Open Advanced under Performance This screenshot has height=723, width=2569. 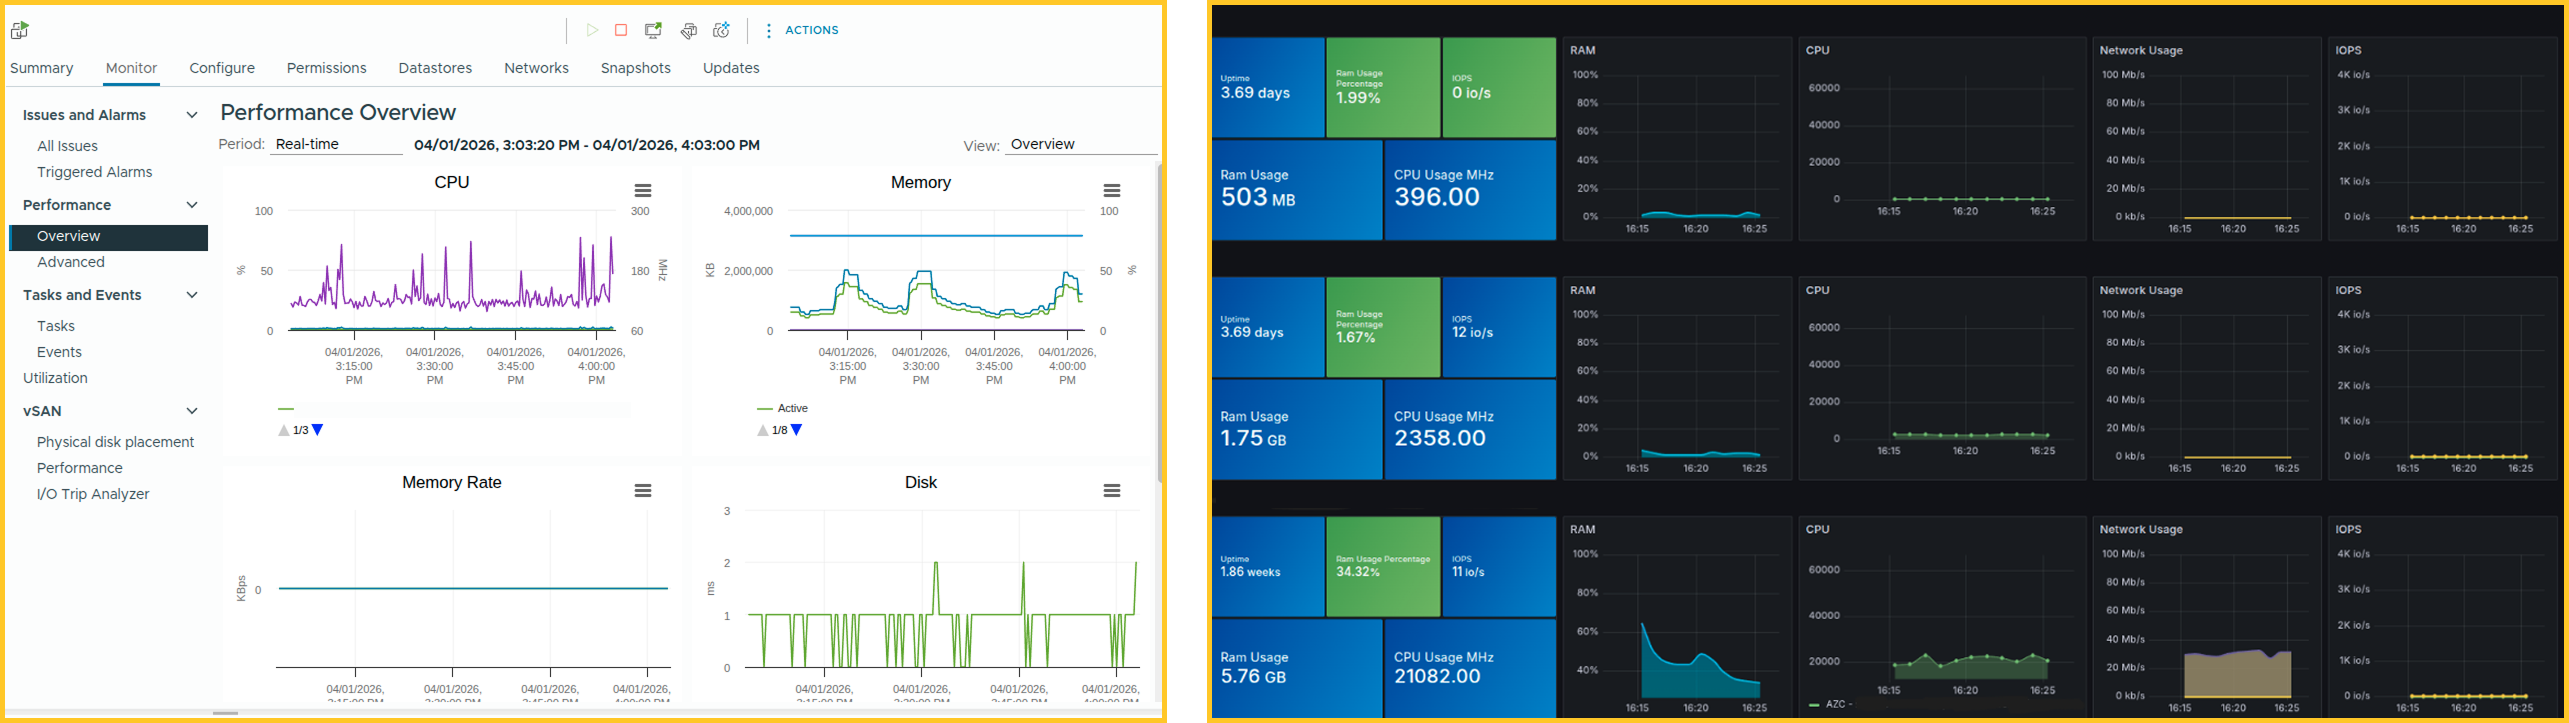click(x=70, y=262)
